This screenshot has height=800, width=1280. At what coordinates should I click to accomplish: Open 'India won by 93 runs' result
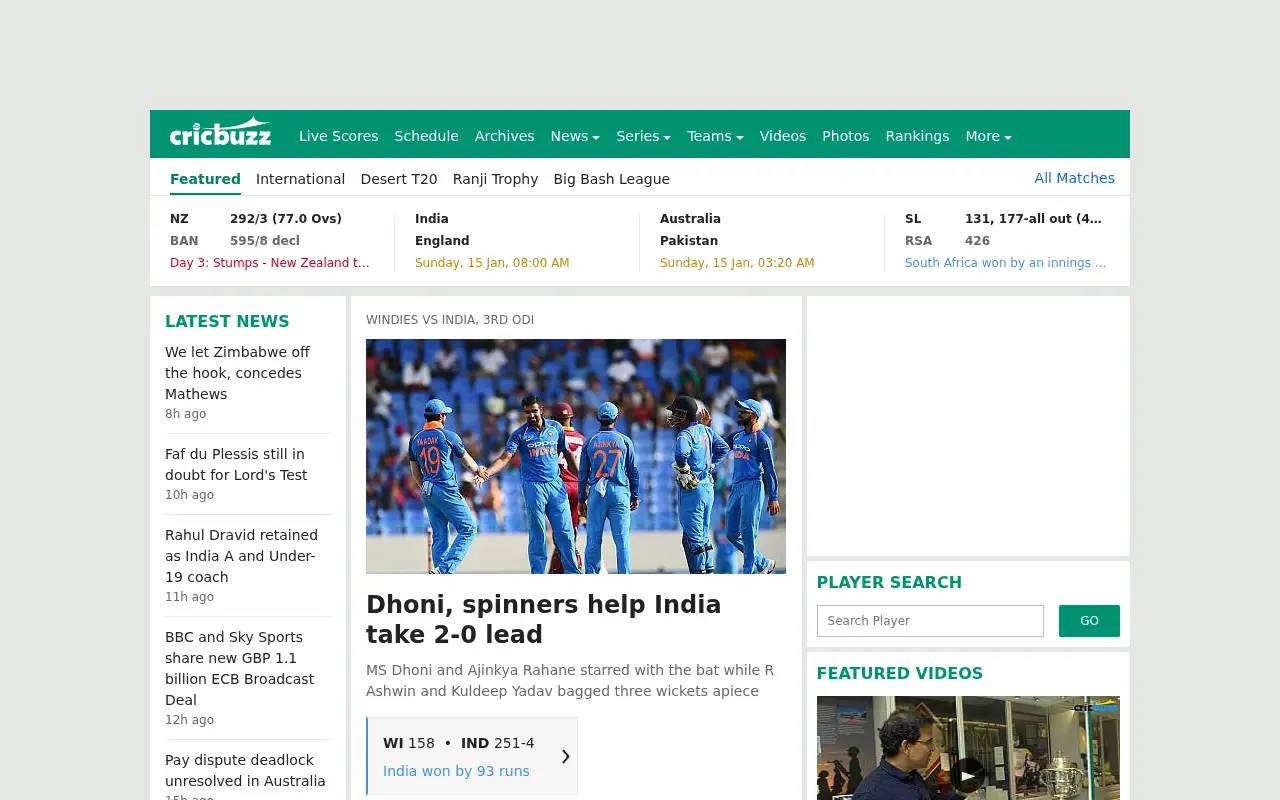456,771
